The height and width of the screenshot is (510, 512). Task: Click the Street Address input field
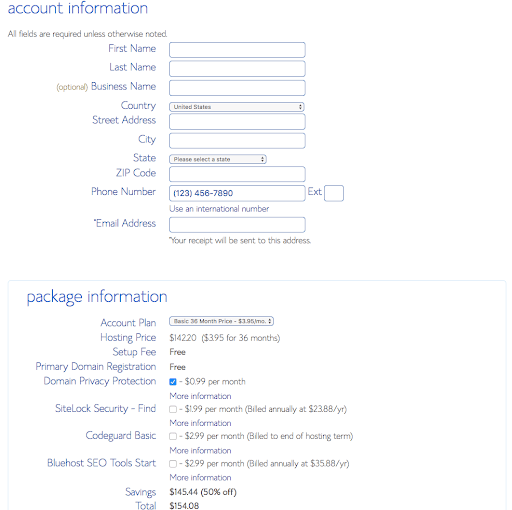point(237,122)
